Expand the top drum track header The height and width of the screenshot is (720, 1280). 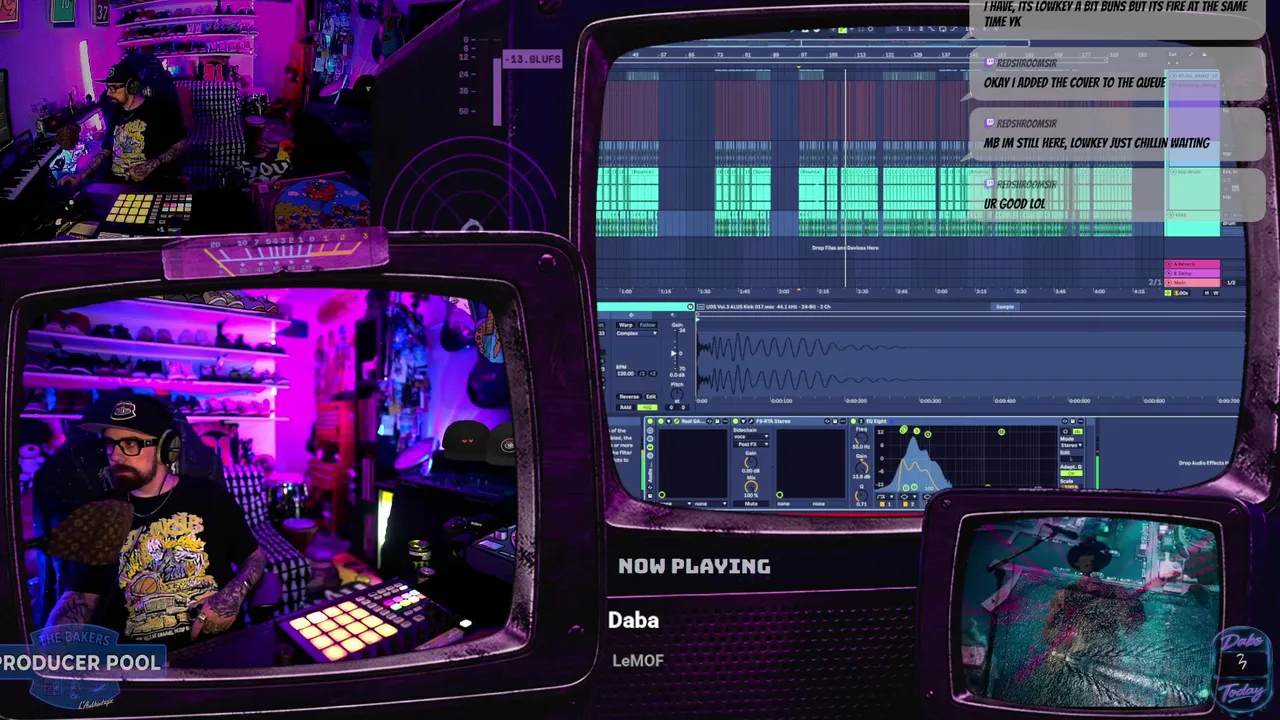[x=1173, y=172]
